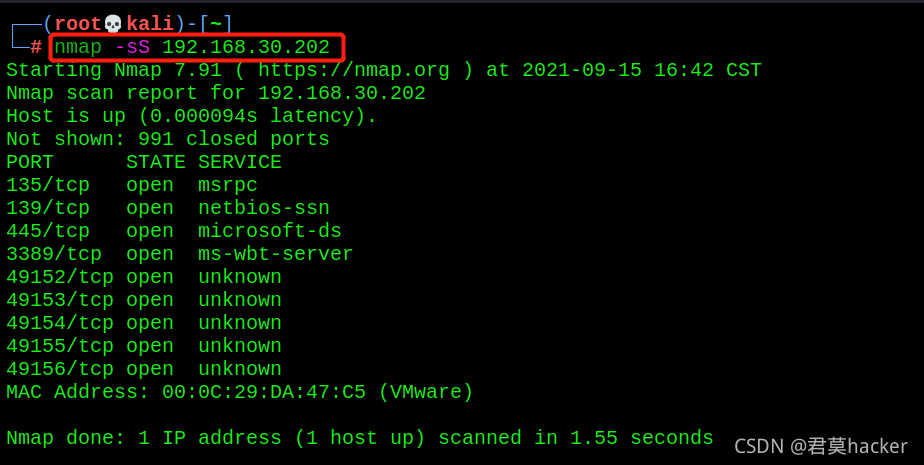This screenshot has width=924, height=465.
Task: Click the PORT column header
Action: pyautogui.click(x=30, y=162)
